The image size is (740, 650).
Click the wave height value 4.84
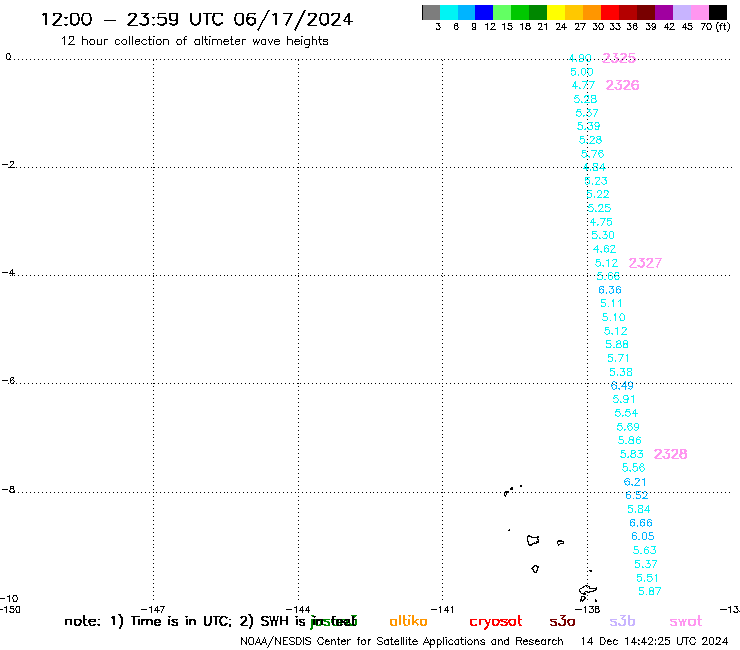[594, 167]
